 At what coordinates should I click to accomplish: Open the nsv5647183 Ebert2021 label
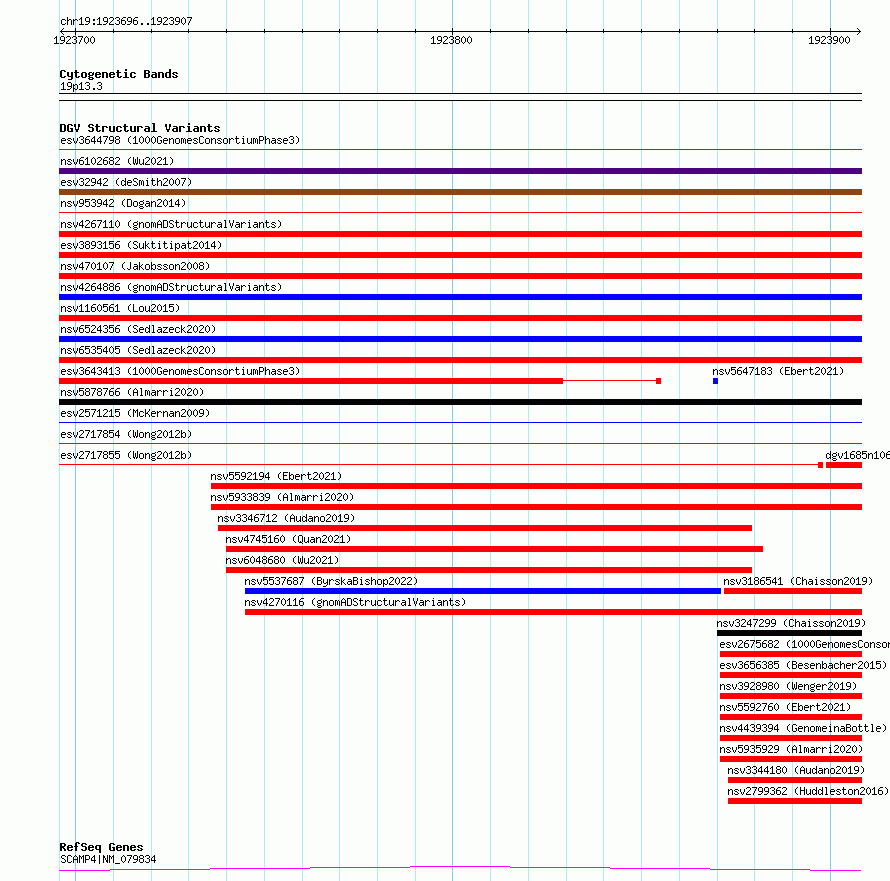tap(778, 371)
